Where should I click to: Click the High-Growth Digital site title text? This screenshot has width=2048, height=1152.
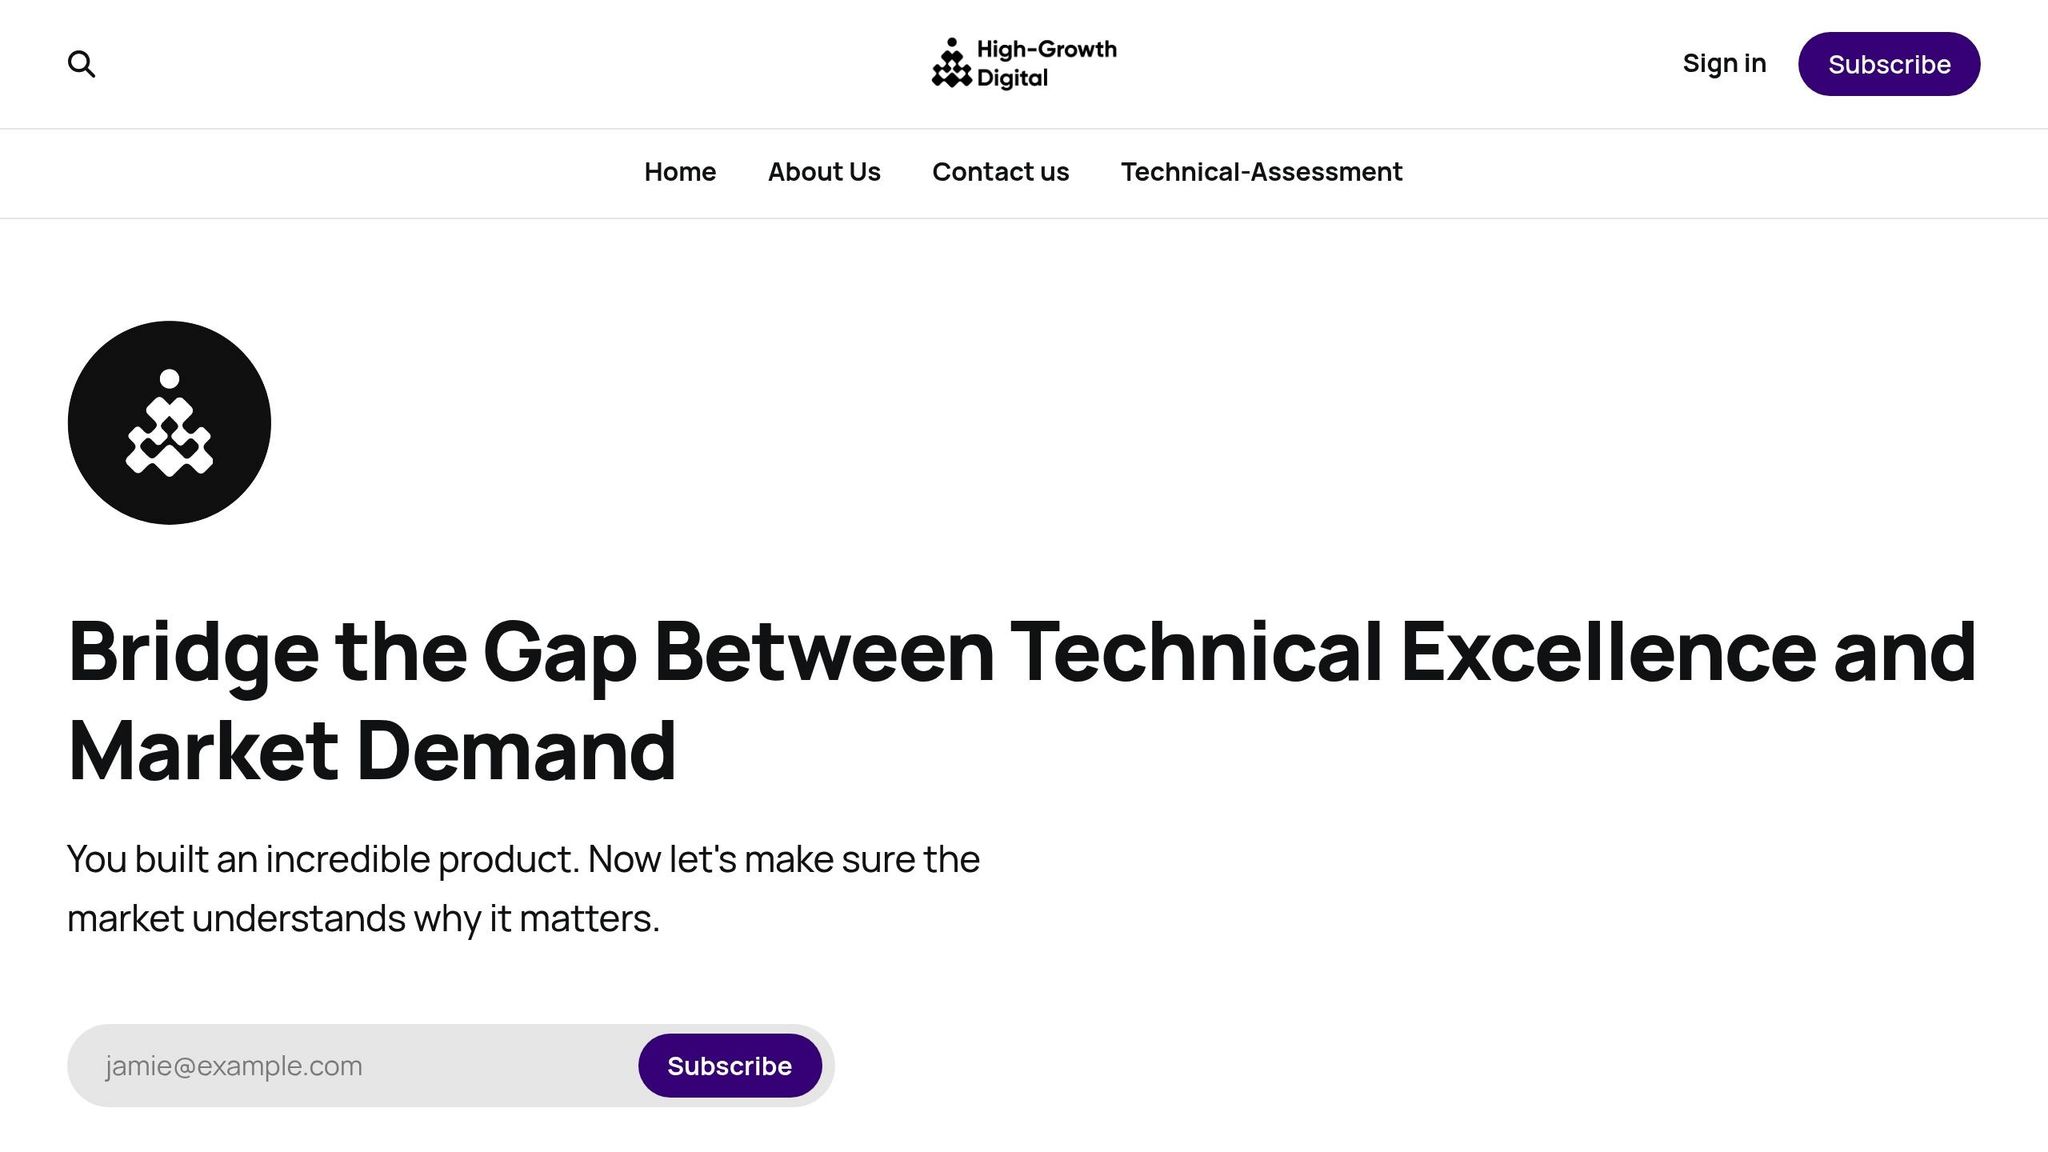1046,49
